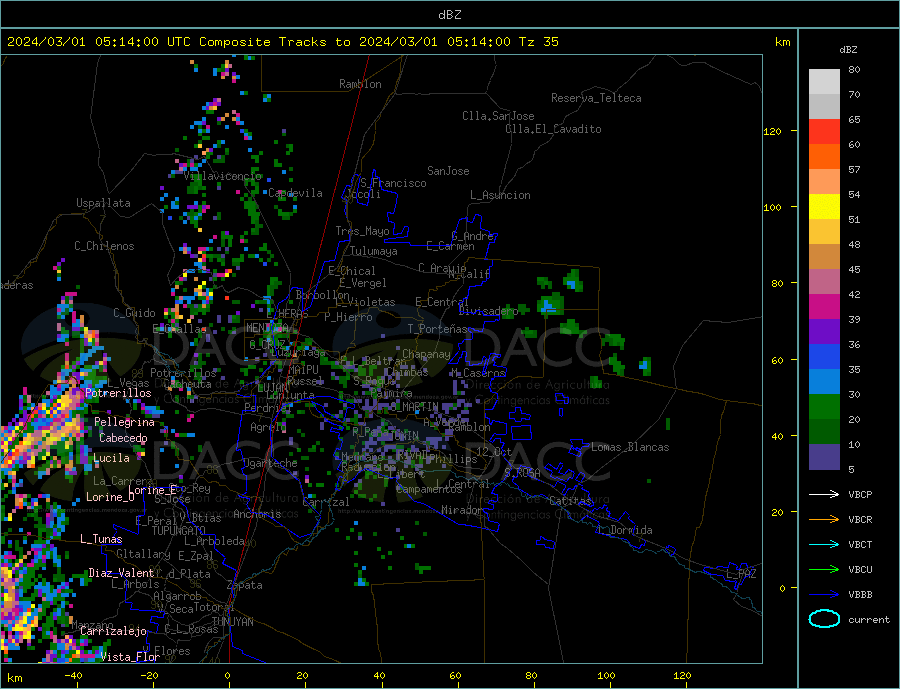This screenshot has height=689, width=900.
Task: Click the blue VBBB arrow in legend
Action: [x=825, y=594]
